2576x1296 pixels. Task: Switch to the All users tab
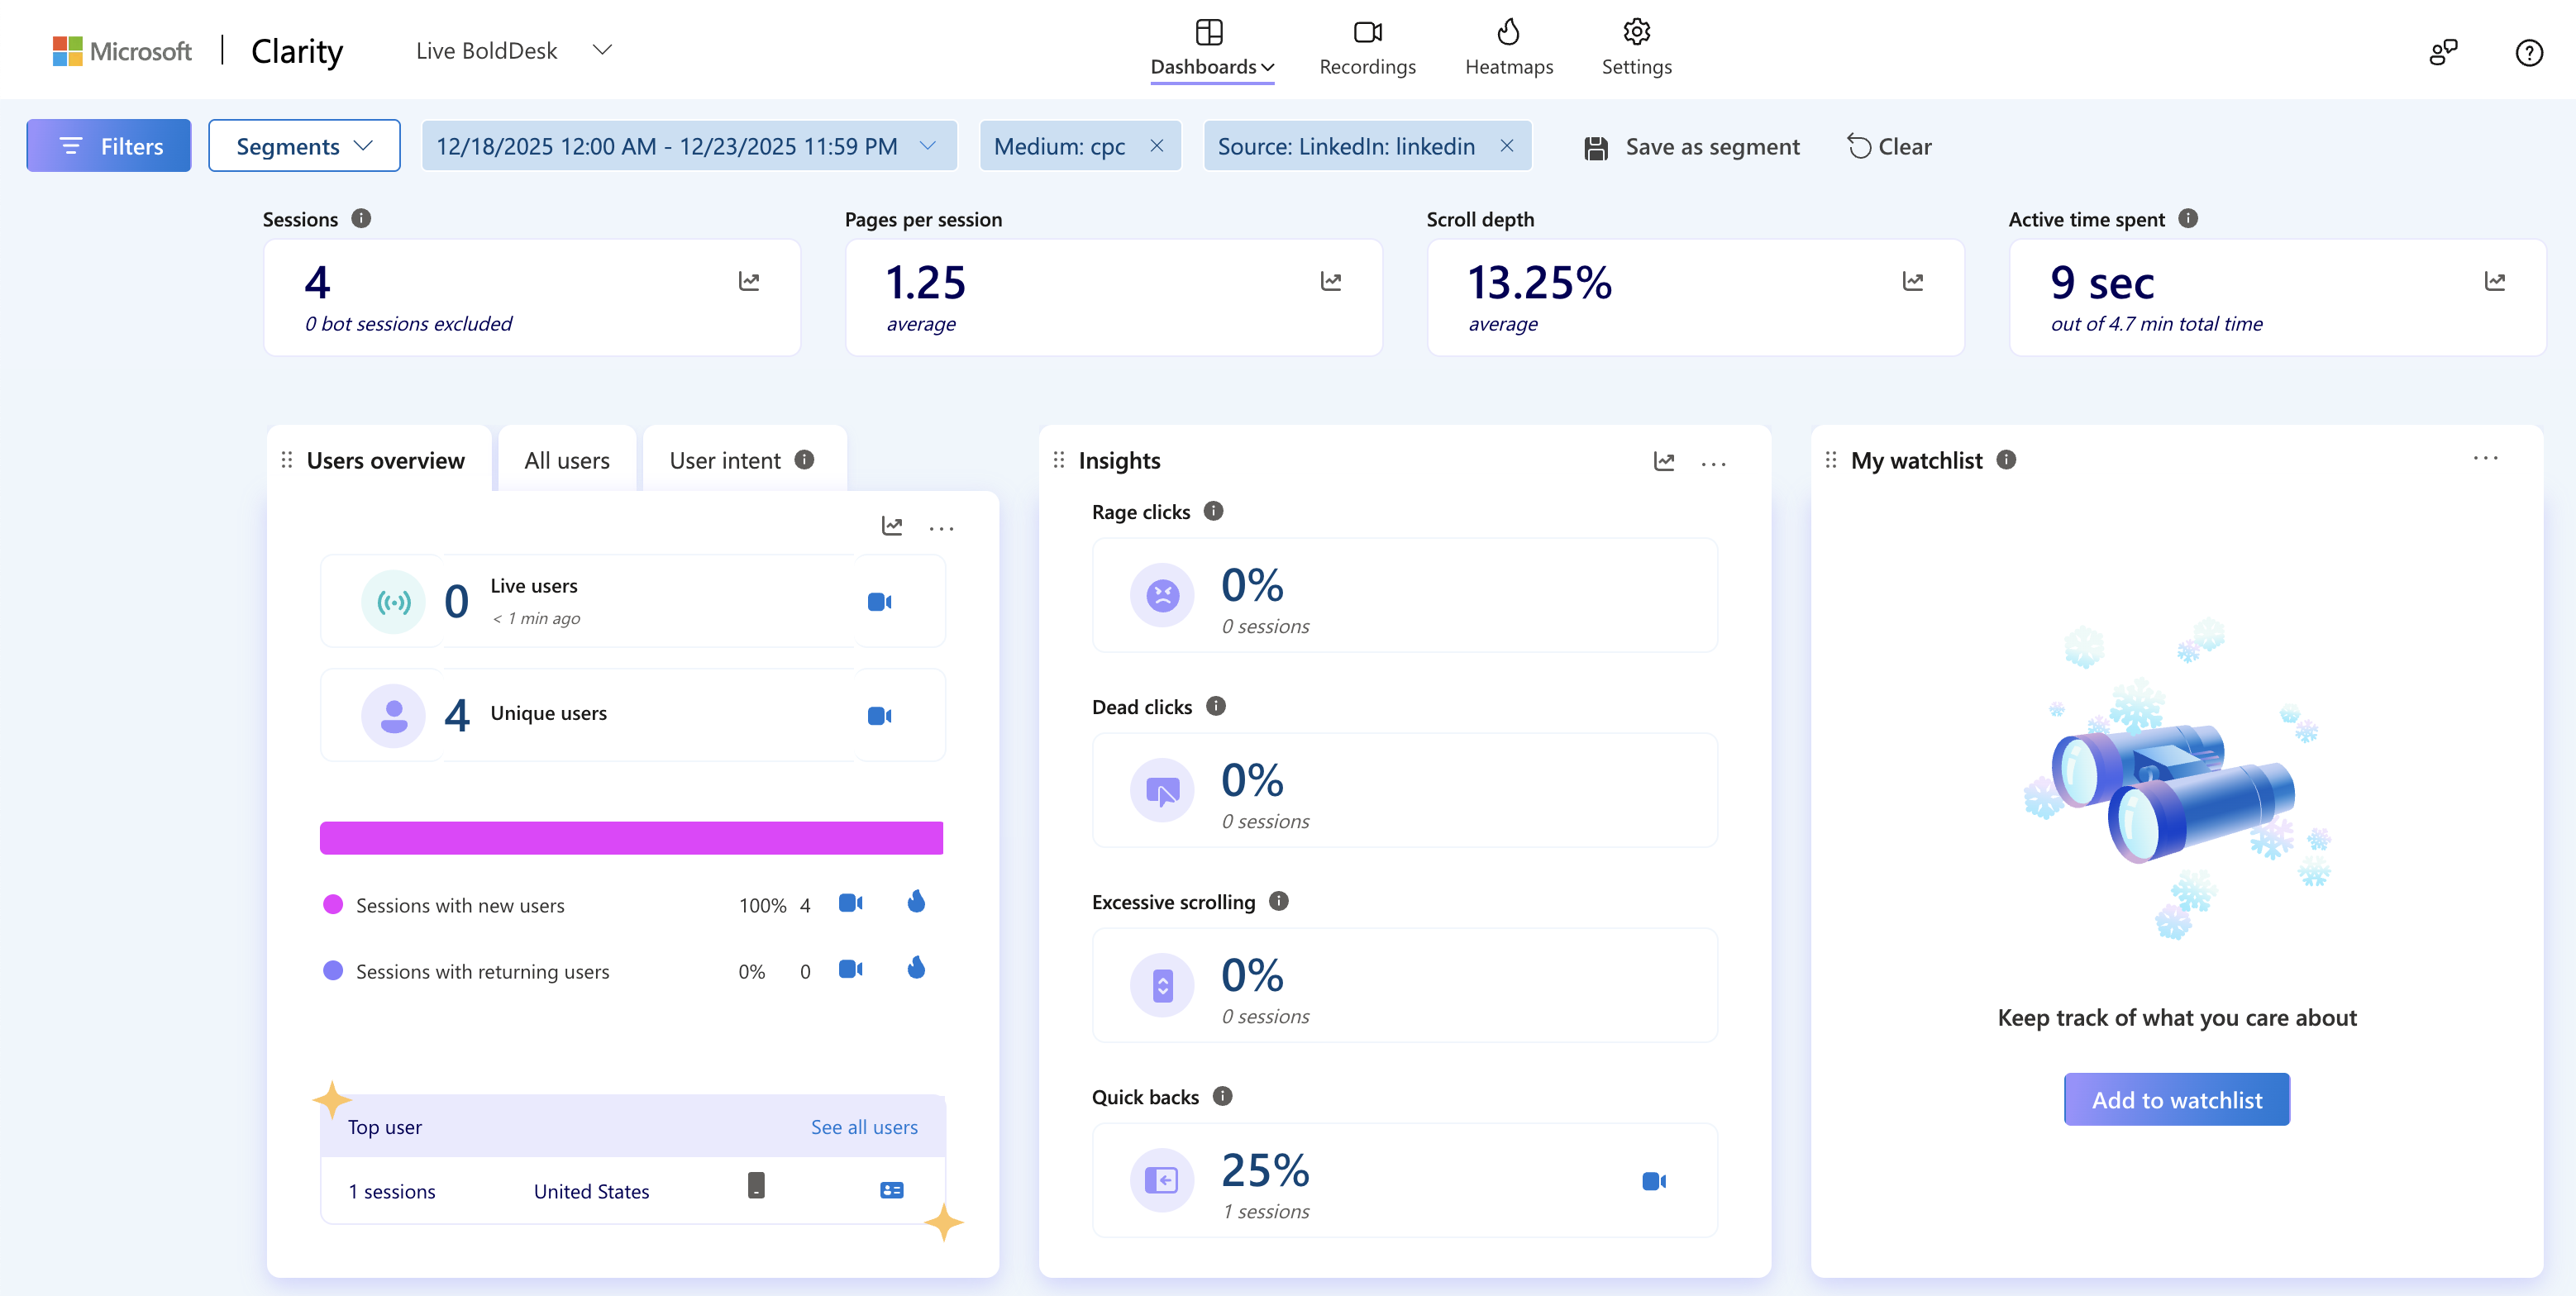click(x=566, y=461)
